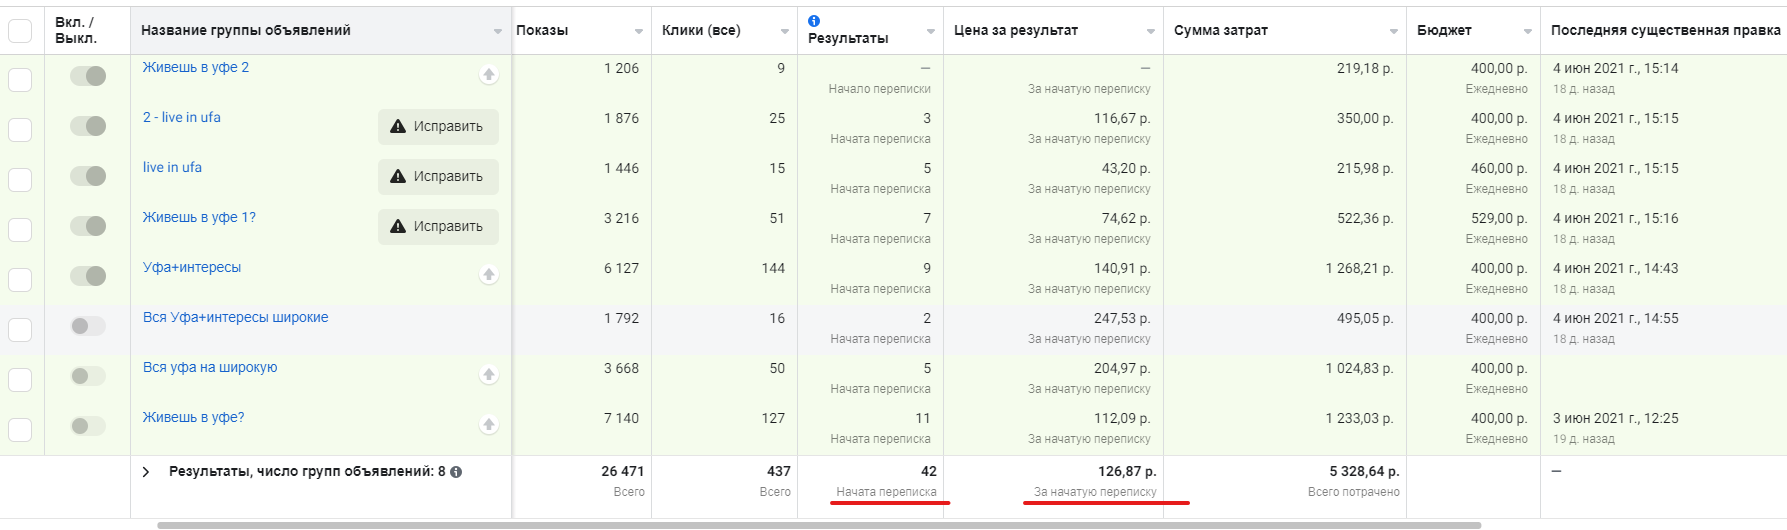Open the Вся уфа на широкую ad set link
1787x530 pixels.
coord(210,368)
